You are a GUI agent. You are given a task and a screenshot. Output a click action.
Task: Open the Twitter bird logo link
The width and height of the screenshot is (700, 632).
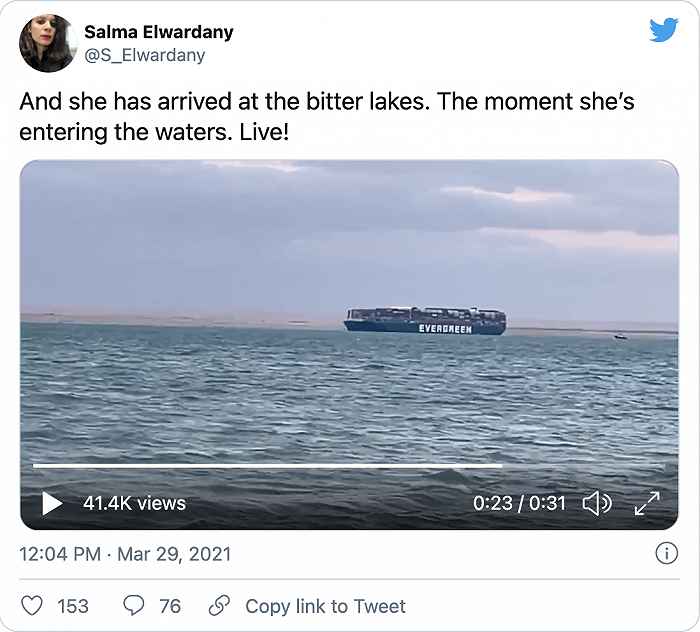(663, 31)
